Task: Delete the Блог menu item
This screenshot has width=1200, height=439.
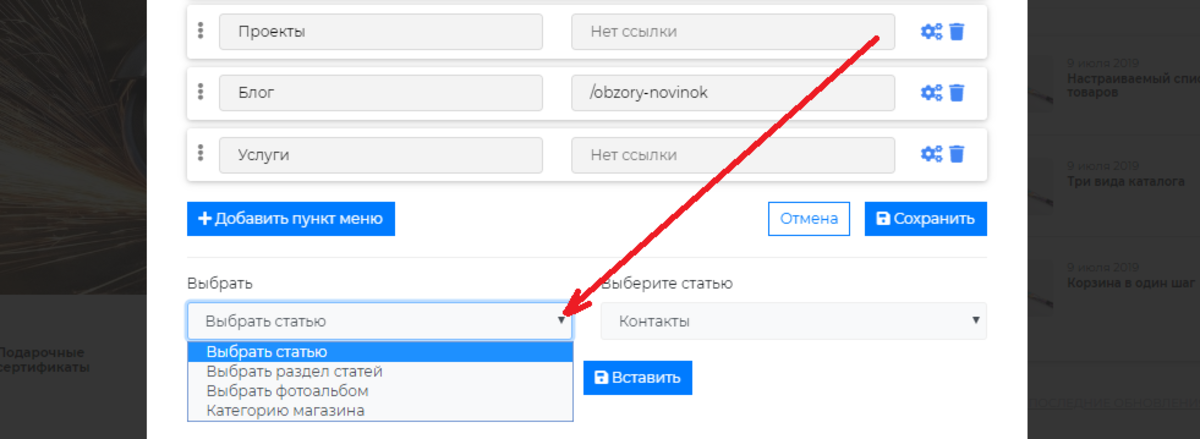Action: [x=957, y=93]
